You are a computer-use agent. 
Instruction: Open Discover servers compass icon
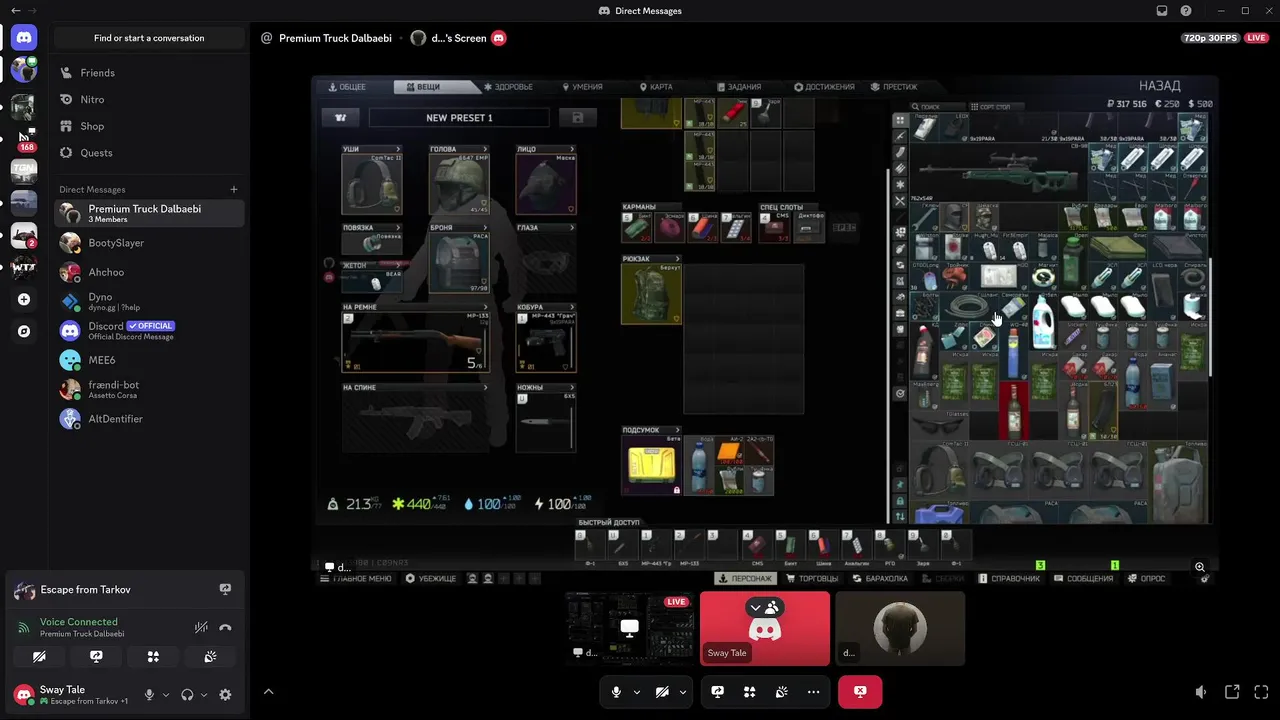point(24,331)
